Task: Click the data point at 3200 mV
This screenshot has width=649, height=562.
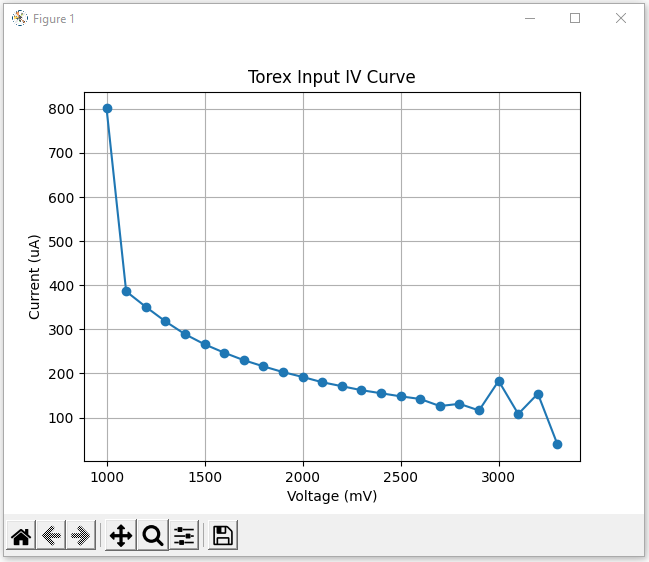Action: point(538,394)
